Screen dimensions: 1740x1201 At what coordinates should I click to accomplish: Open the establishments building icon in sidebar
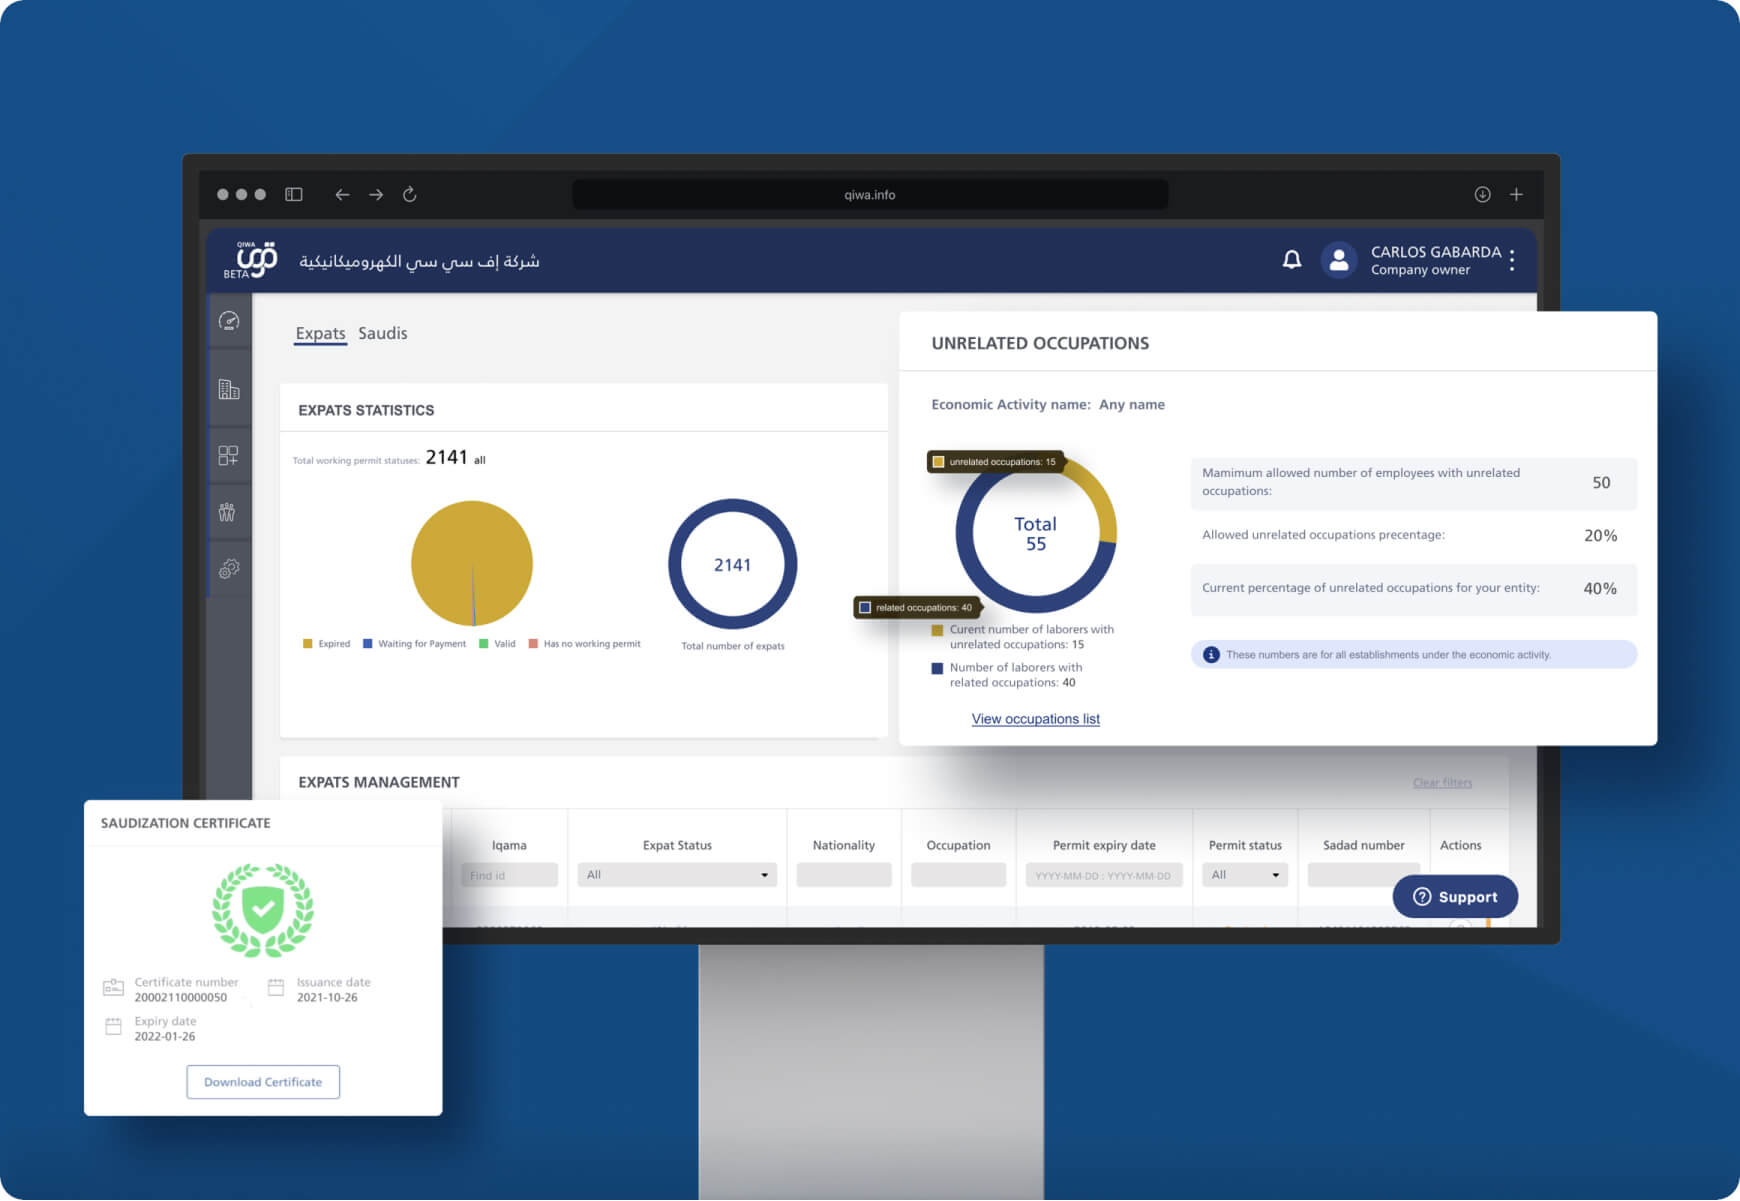coord(229,389)
